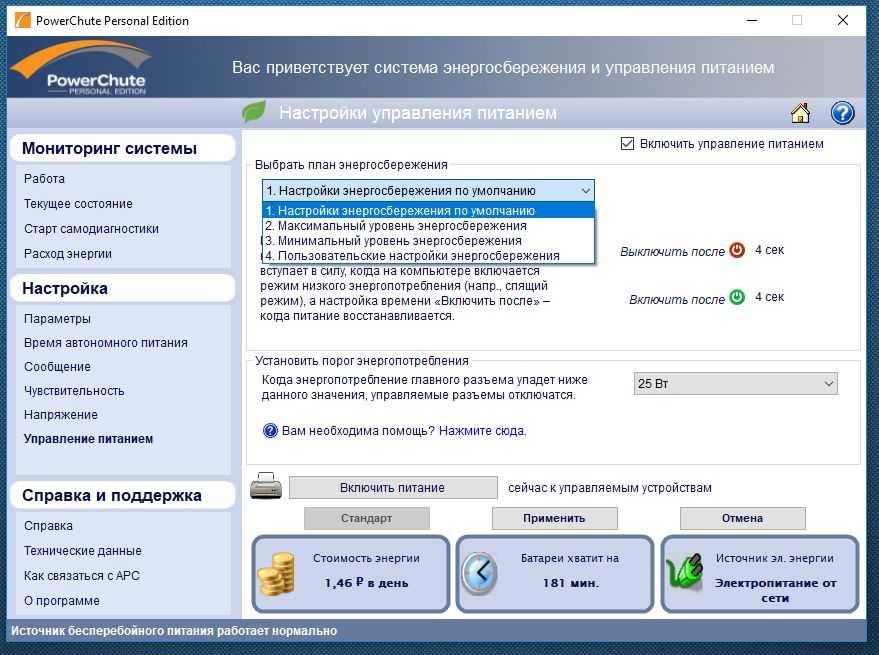This screenshot has width=879, height=655.
Task: Open Старт самодиагностики in sidebar
Action: coord(91,229)
